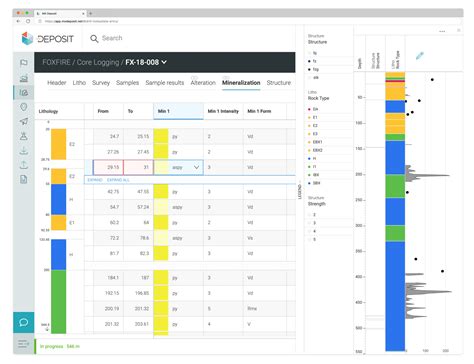
Task: Switch to the Alteration tab
Action: click(x=203, y=83)
